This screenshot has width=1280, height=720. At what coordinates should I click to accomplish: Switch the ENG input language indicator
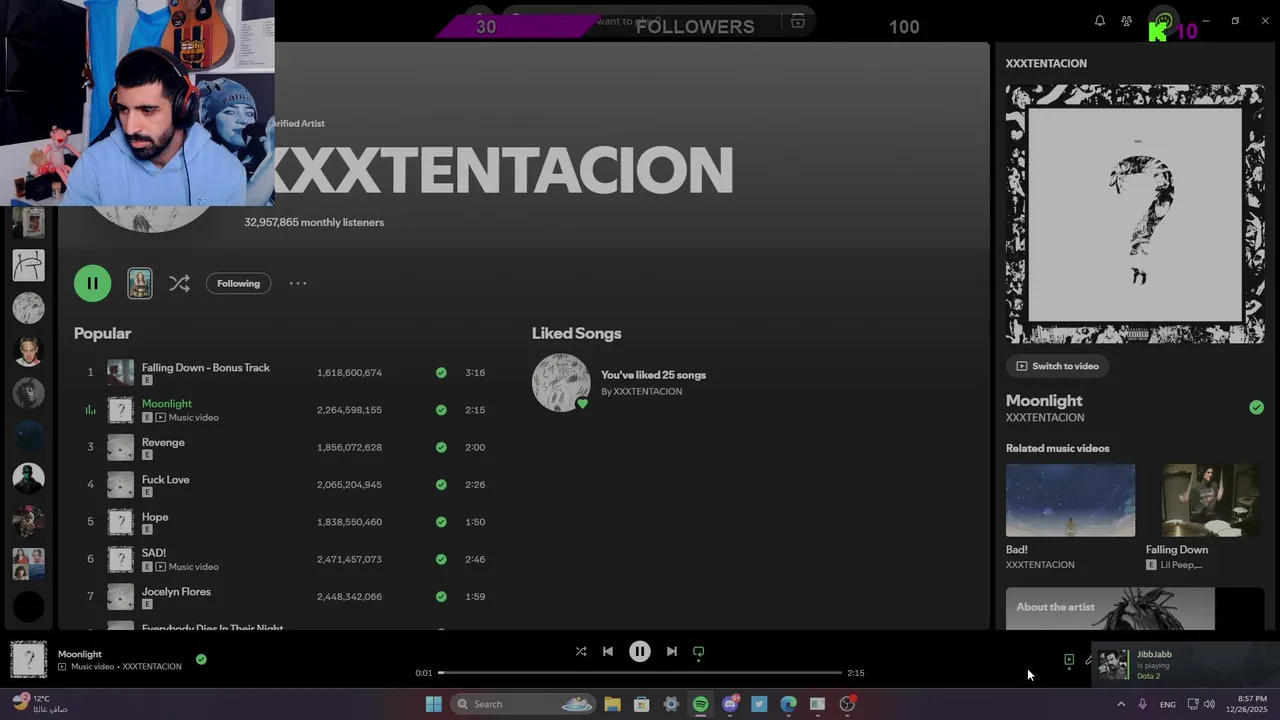pos(1167,705)
